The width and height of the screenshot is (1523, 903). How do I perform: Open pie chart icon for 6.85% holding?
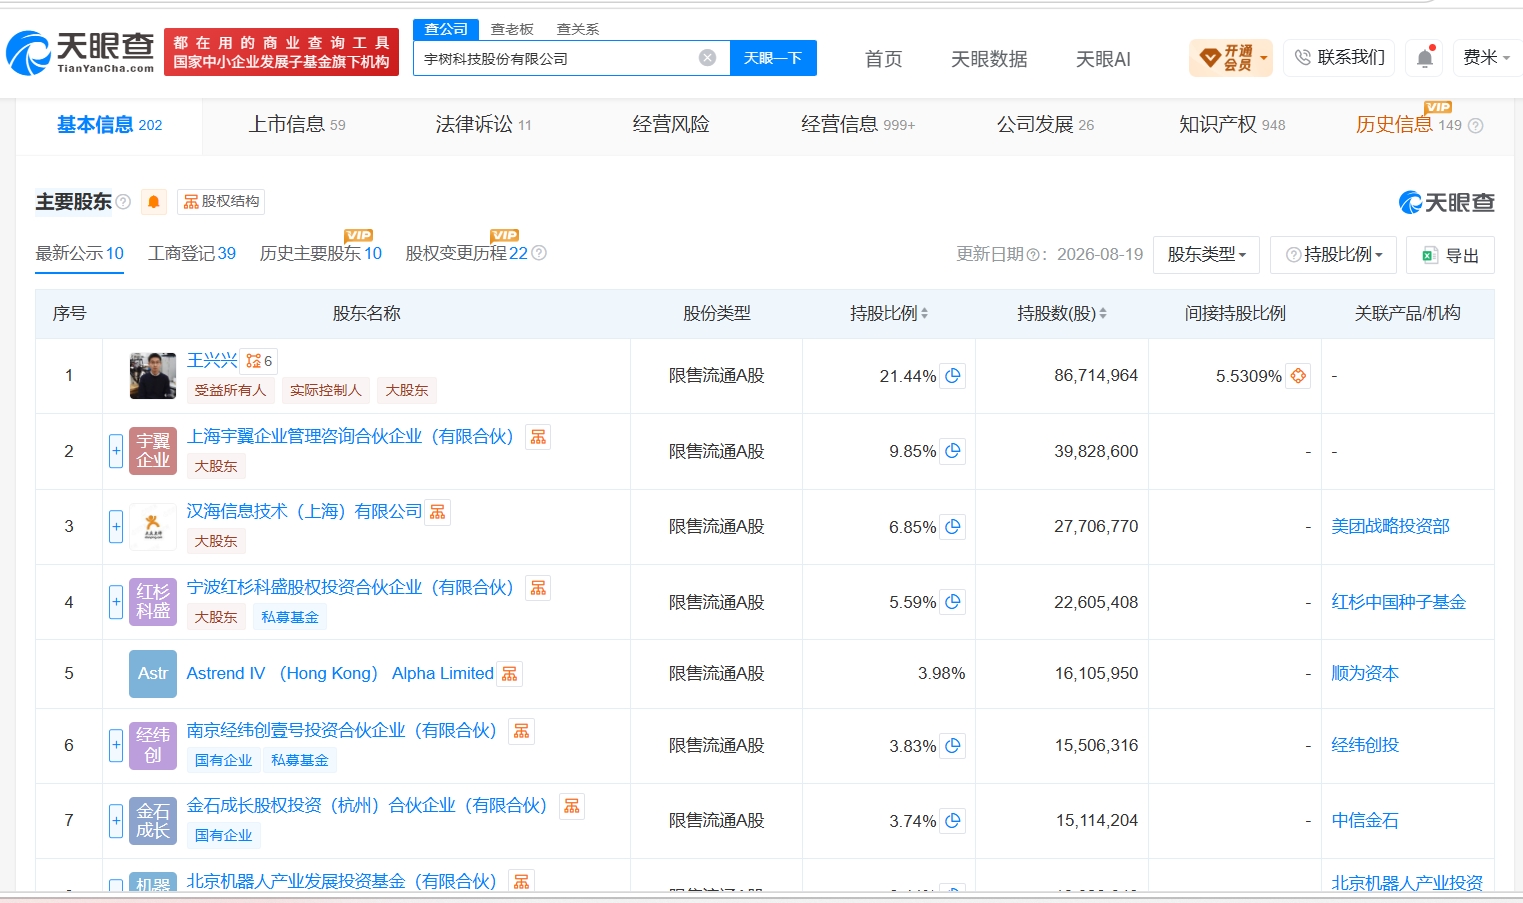point(953,527)
